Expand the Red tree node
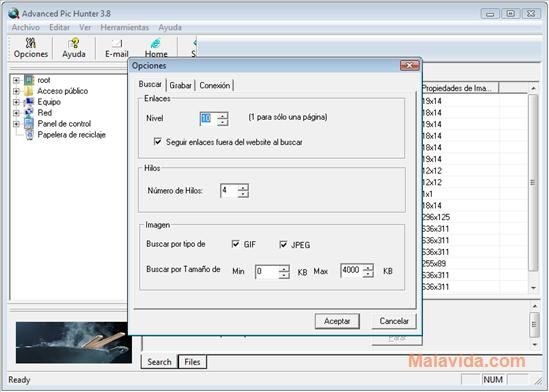This screenshot has width=549, height=392. (x=16, y=113)
